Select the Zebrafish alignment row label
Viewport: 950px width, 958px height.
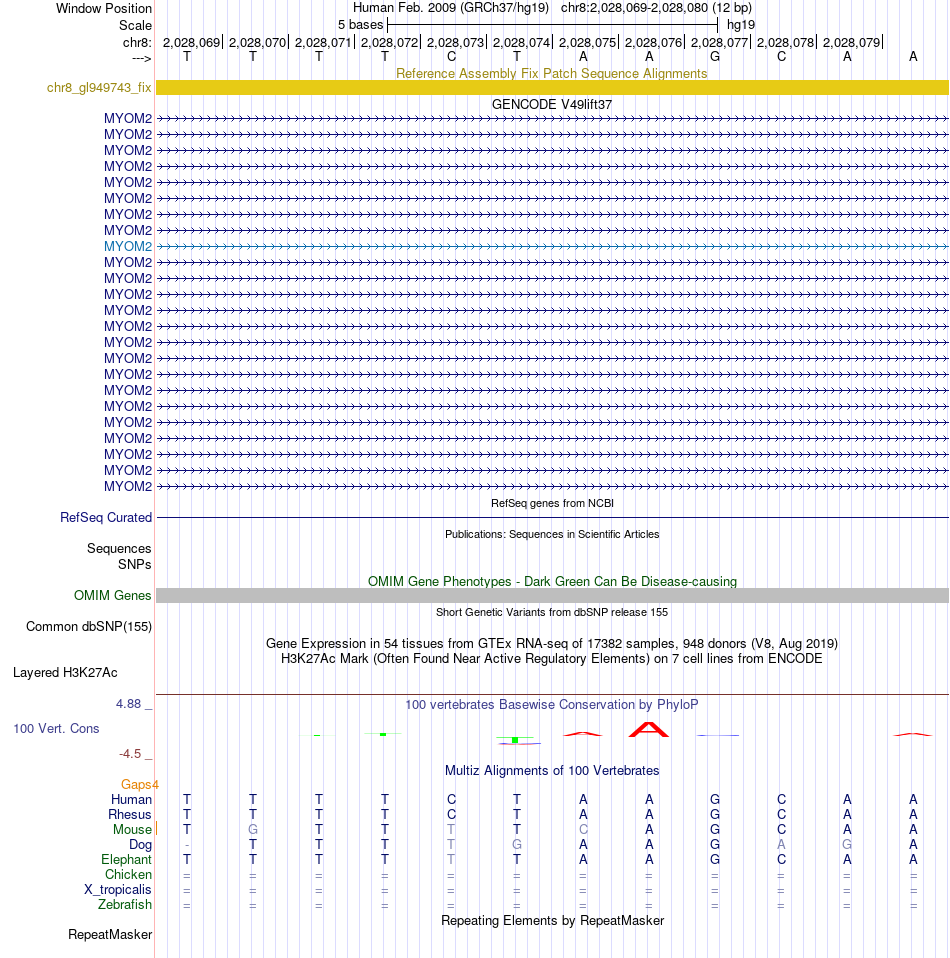(x=125, y=904)
